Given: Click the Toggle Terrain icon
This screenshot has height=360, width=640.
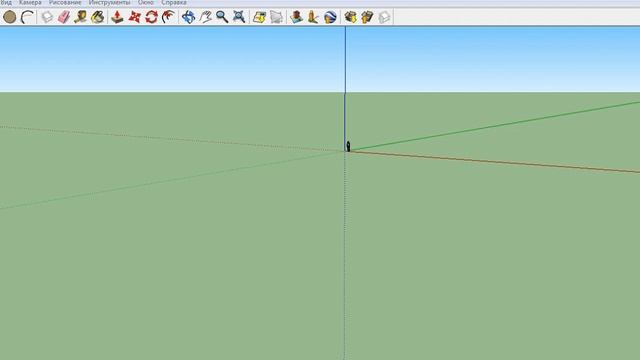Looking at the screenshot, I should 276,17.
